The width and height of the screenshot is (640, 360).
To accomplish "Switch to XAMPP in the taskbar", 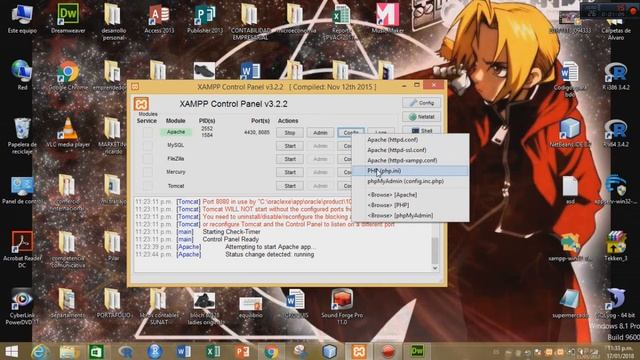I will tap(358, 351).
